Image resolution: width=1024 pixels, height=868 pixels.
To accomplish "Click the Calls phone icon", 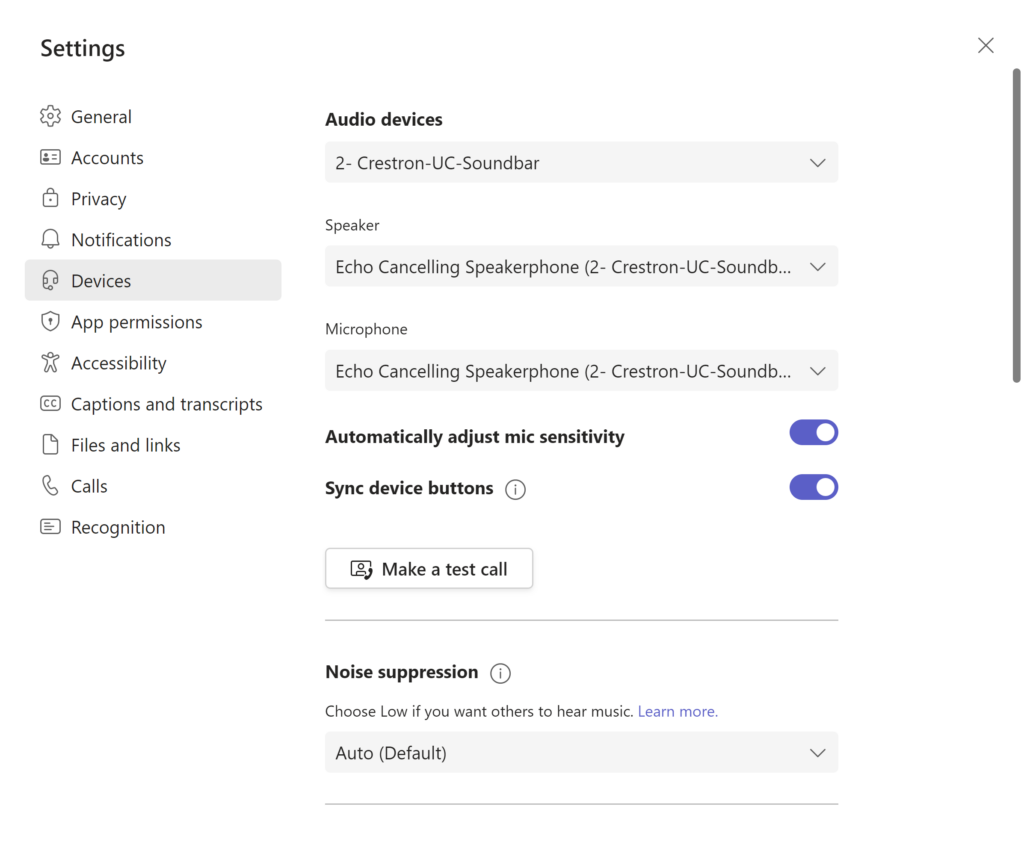I will pyautogui.click(x=50, y=485).
